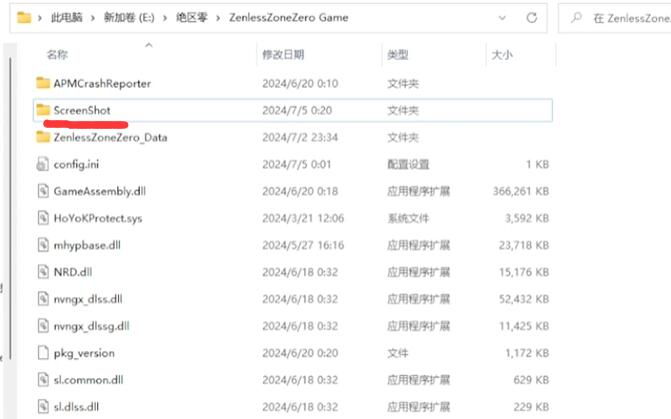Select the config.ini file icon
671x419 pixels.
click(x=43, y=164)
